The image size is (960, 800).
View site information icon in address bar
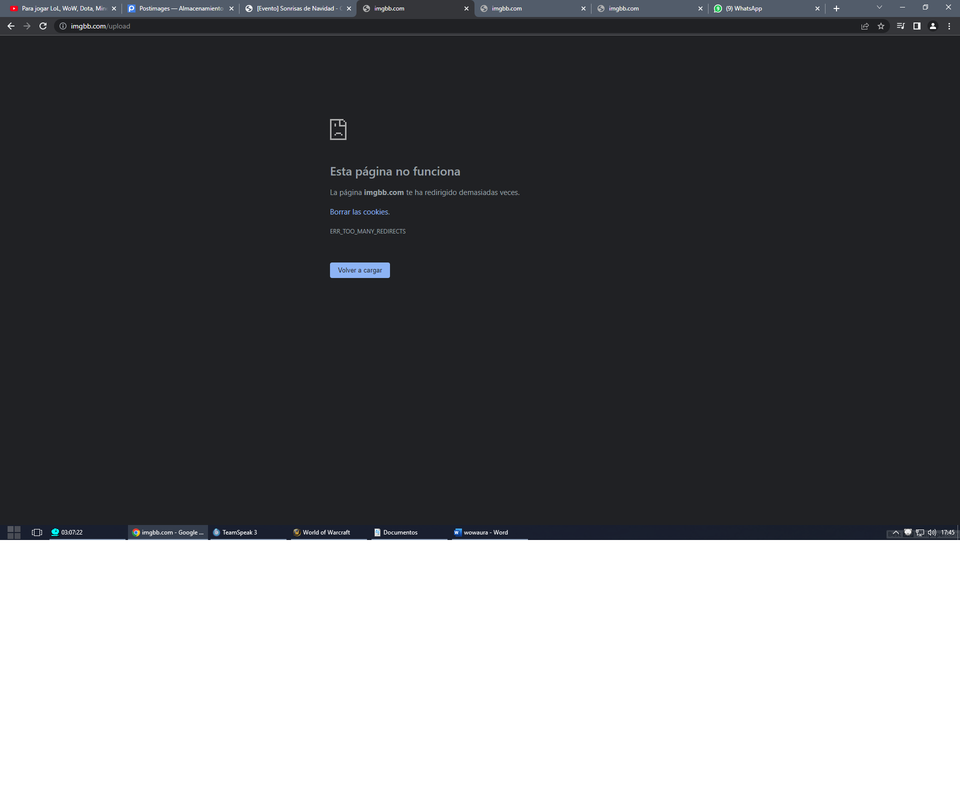coord(62,26)
